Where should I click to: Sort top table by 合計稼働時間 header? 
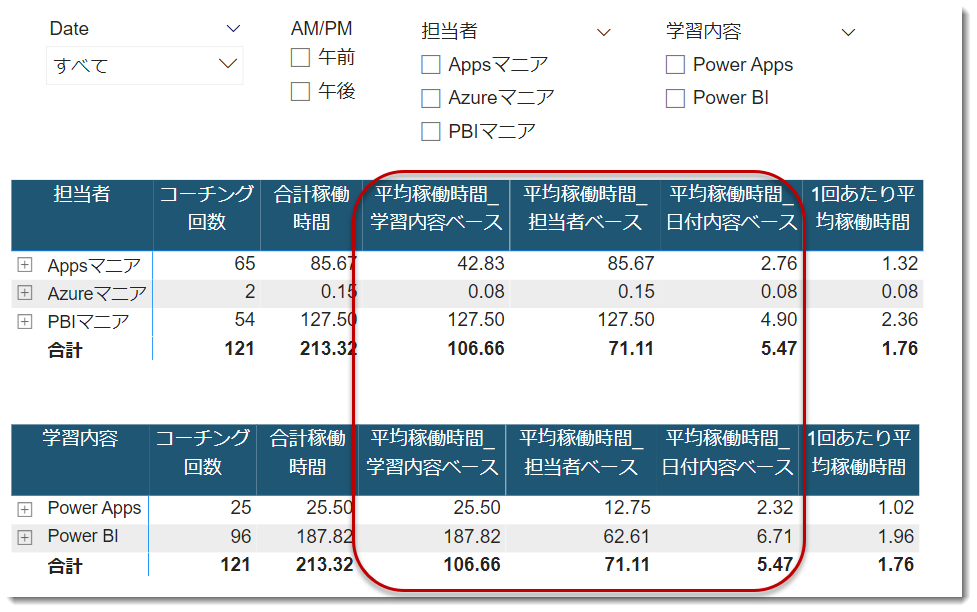[x=311, y=216]
